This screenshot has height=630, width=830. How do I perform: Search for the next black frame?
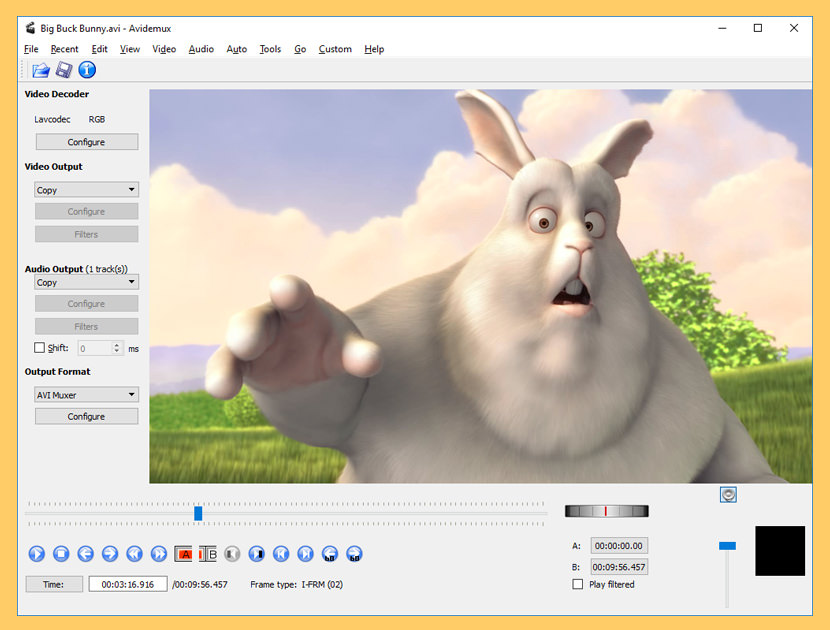257,554
